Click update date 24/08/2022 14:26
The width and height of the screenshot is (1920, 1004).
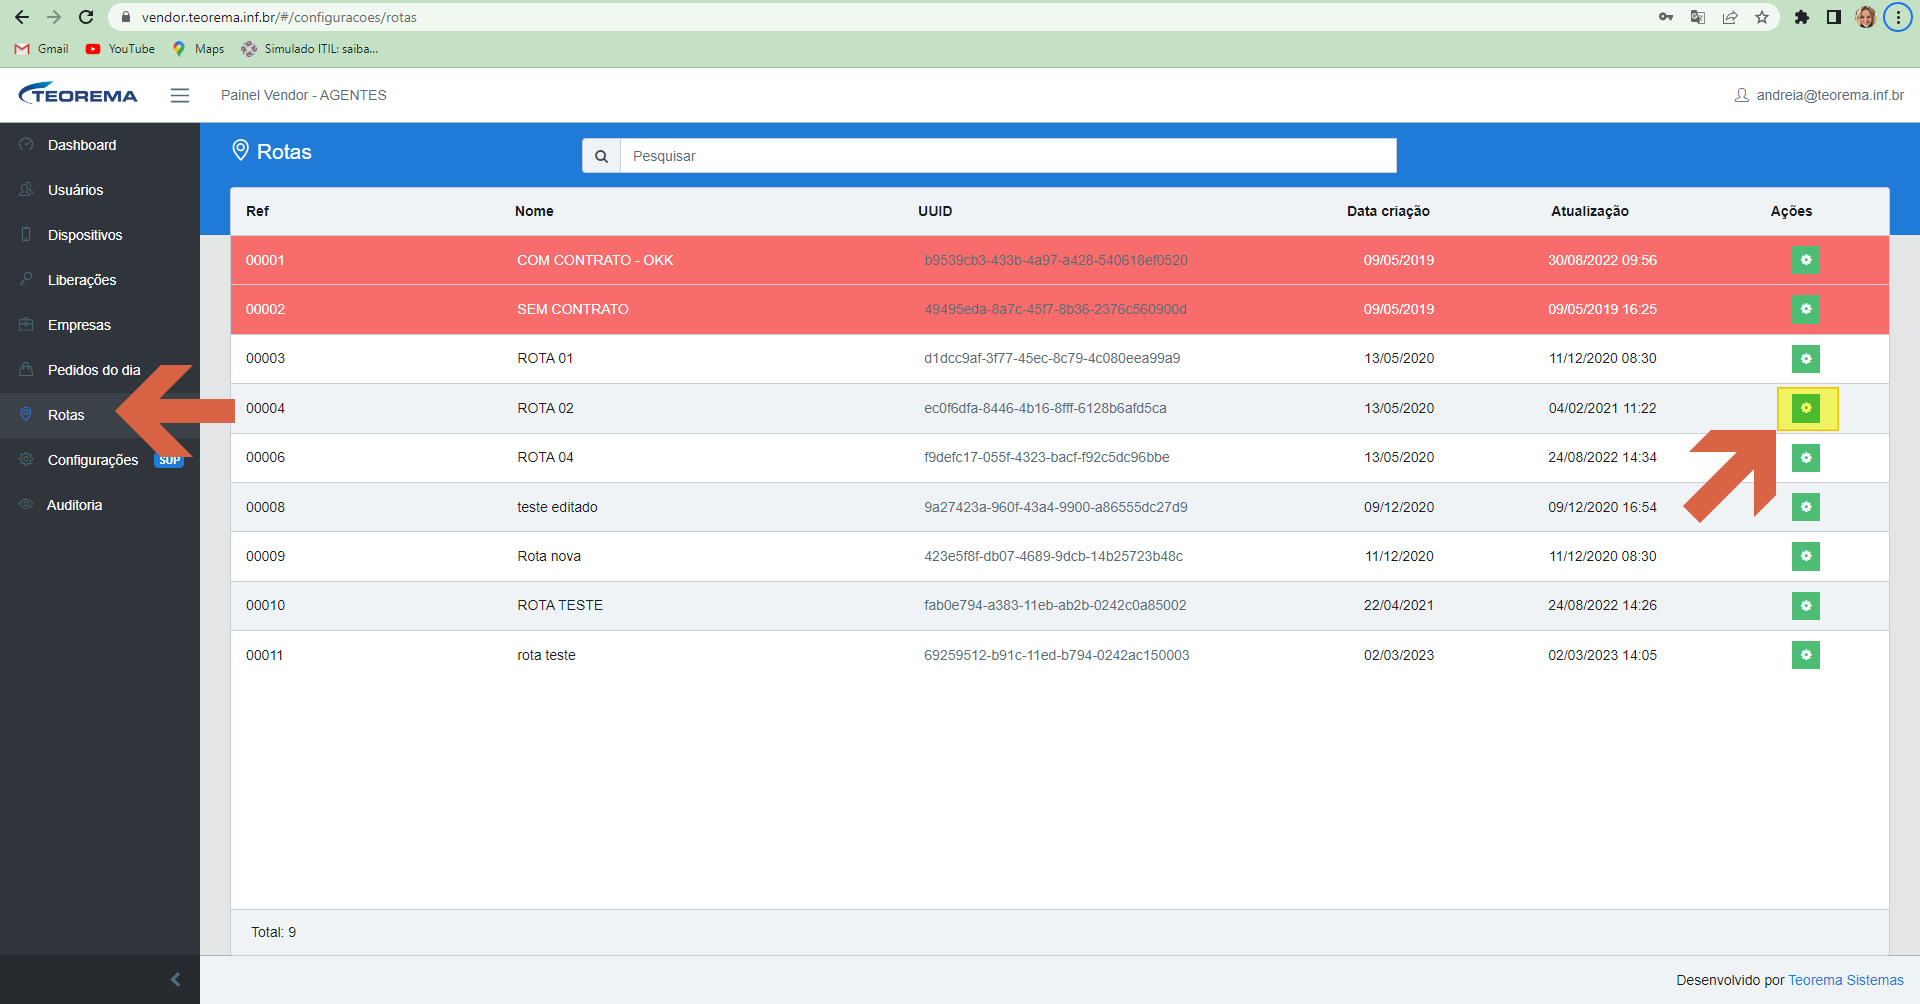pos(1602,605)
